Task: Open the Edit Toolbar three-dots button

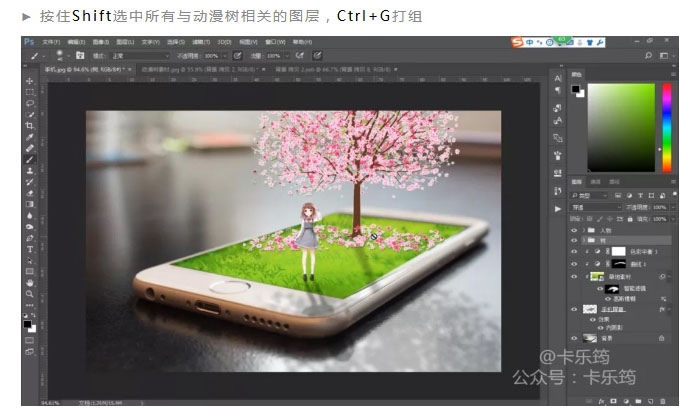Action: [x=30, y=305]
